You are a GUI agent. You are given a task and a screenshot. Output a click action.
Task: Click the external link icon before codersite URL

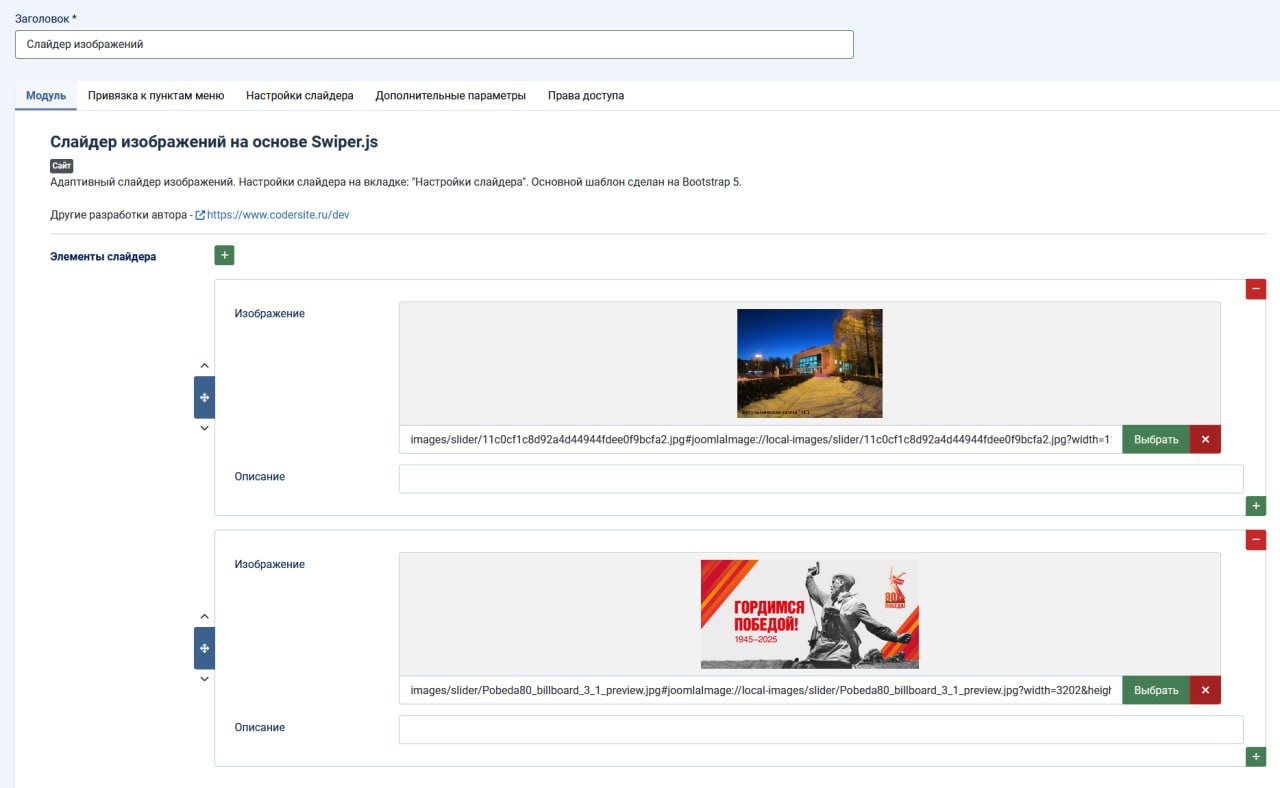coord(198,213)
